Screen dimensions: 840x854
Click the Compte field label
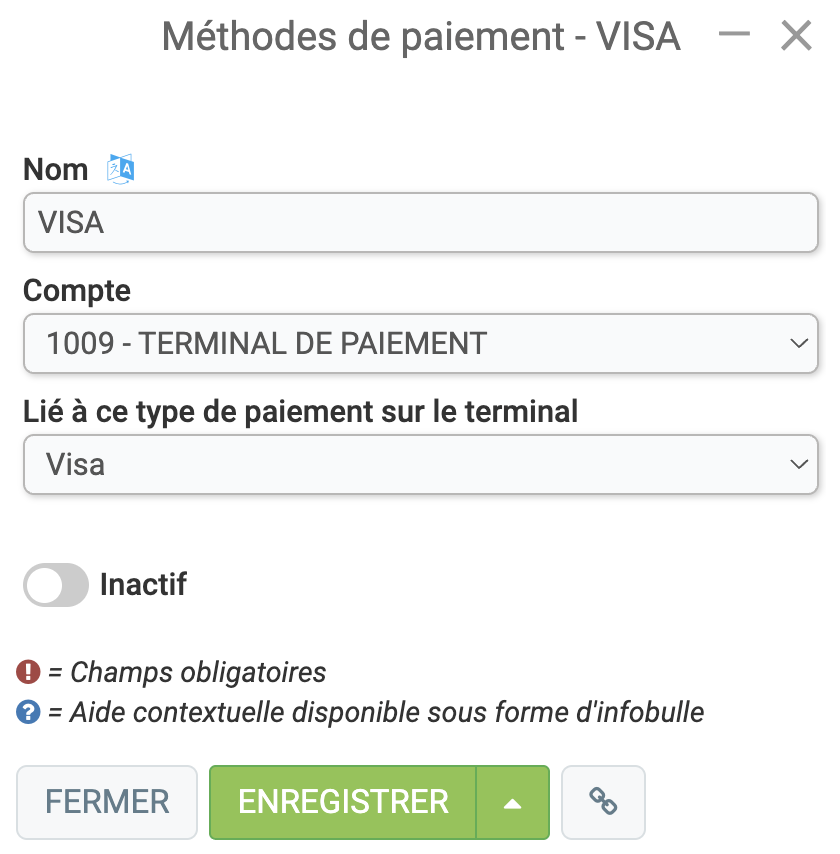pyautogui.click(x=77, y=290)
